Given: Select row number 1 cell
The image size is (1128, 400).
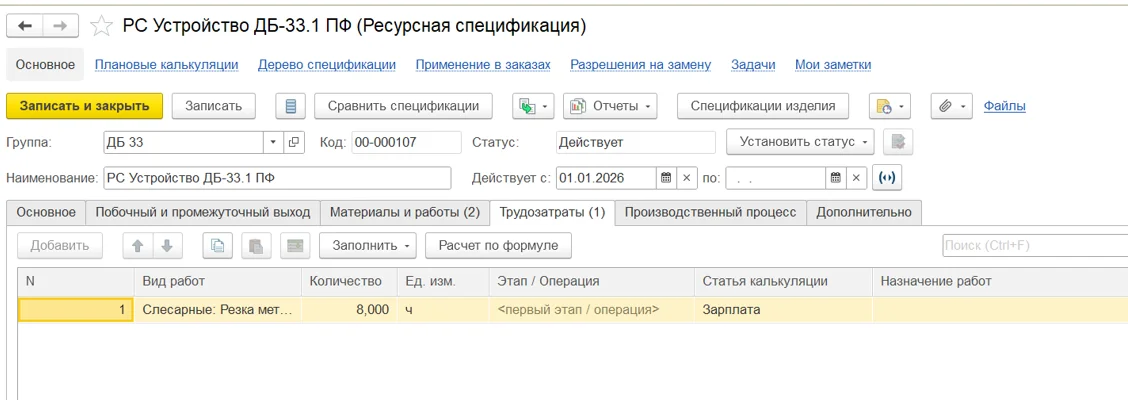Looking at the screenshot, I should 76,310.
